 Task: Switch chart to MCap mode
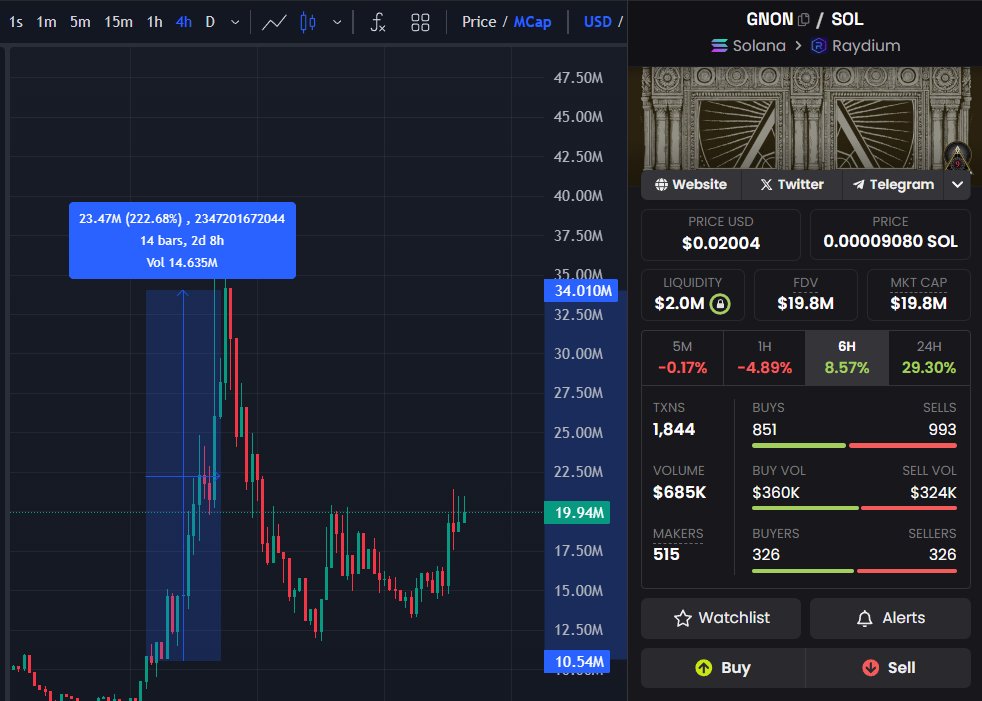click(x=532, y=22)
